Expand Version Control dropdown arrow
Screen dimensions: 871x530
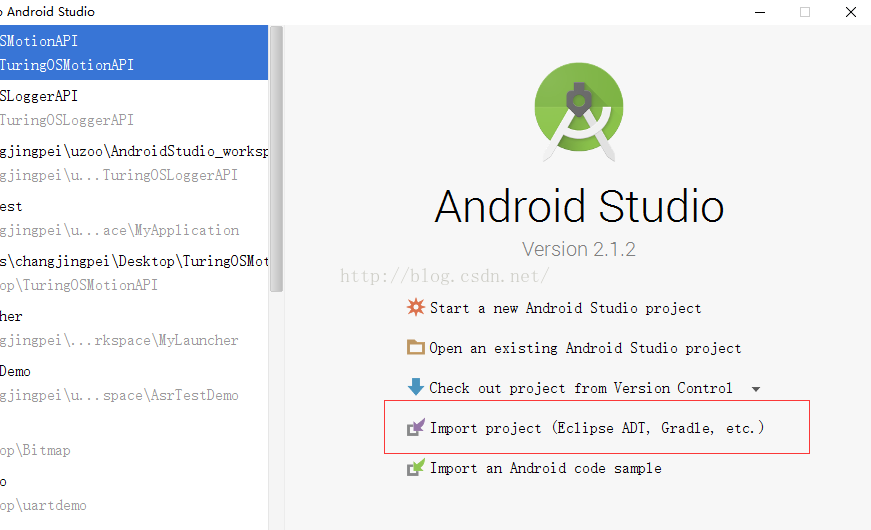click(x=755, y=389)
